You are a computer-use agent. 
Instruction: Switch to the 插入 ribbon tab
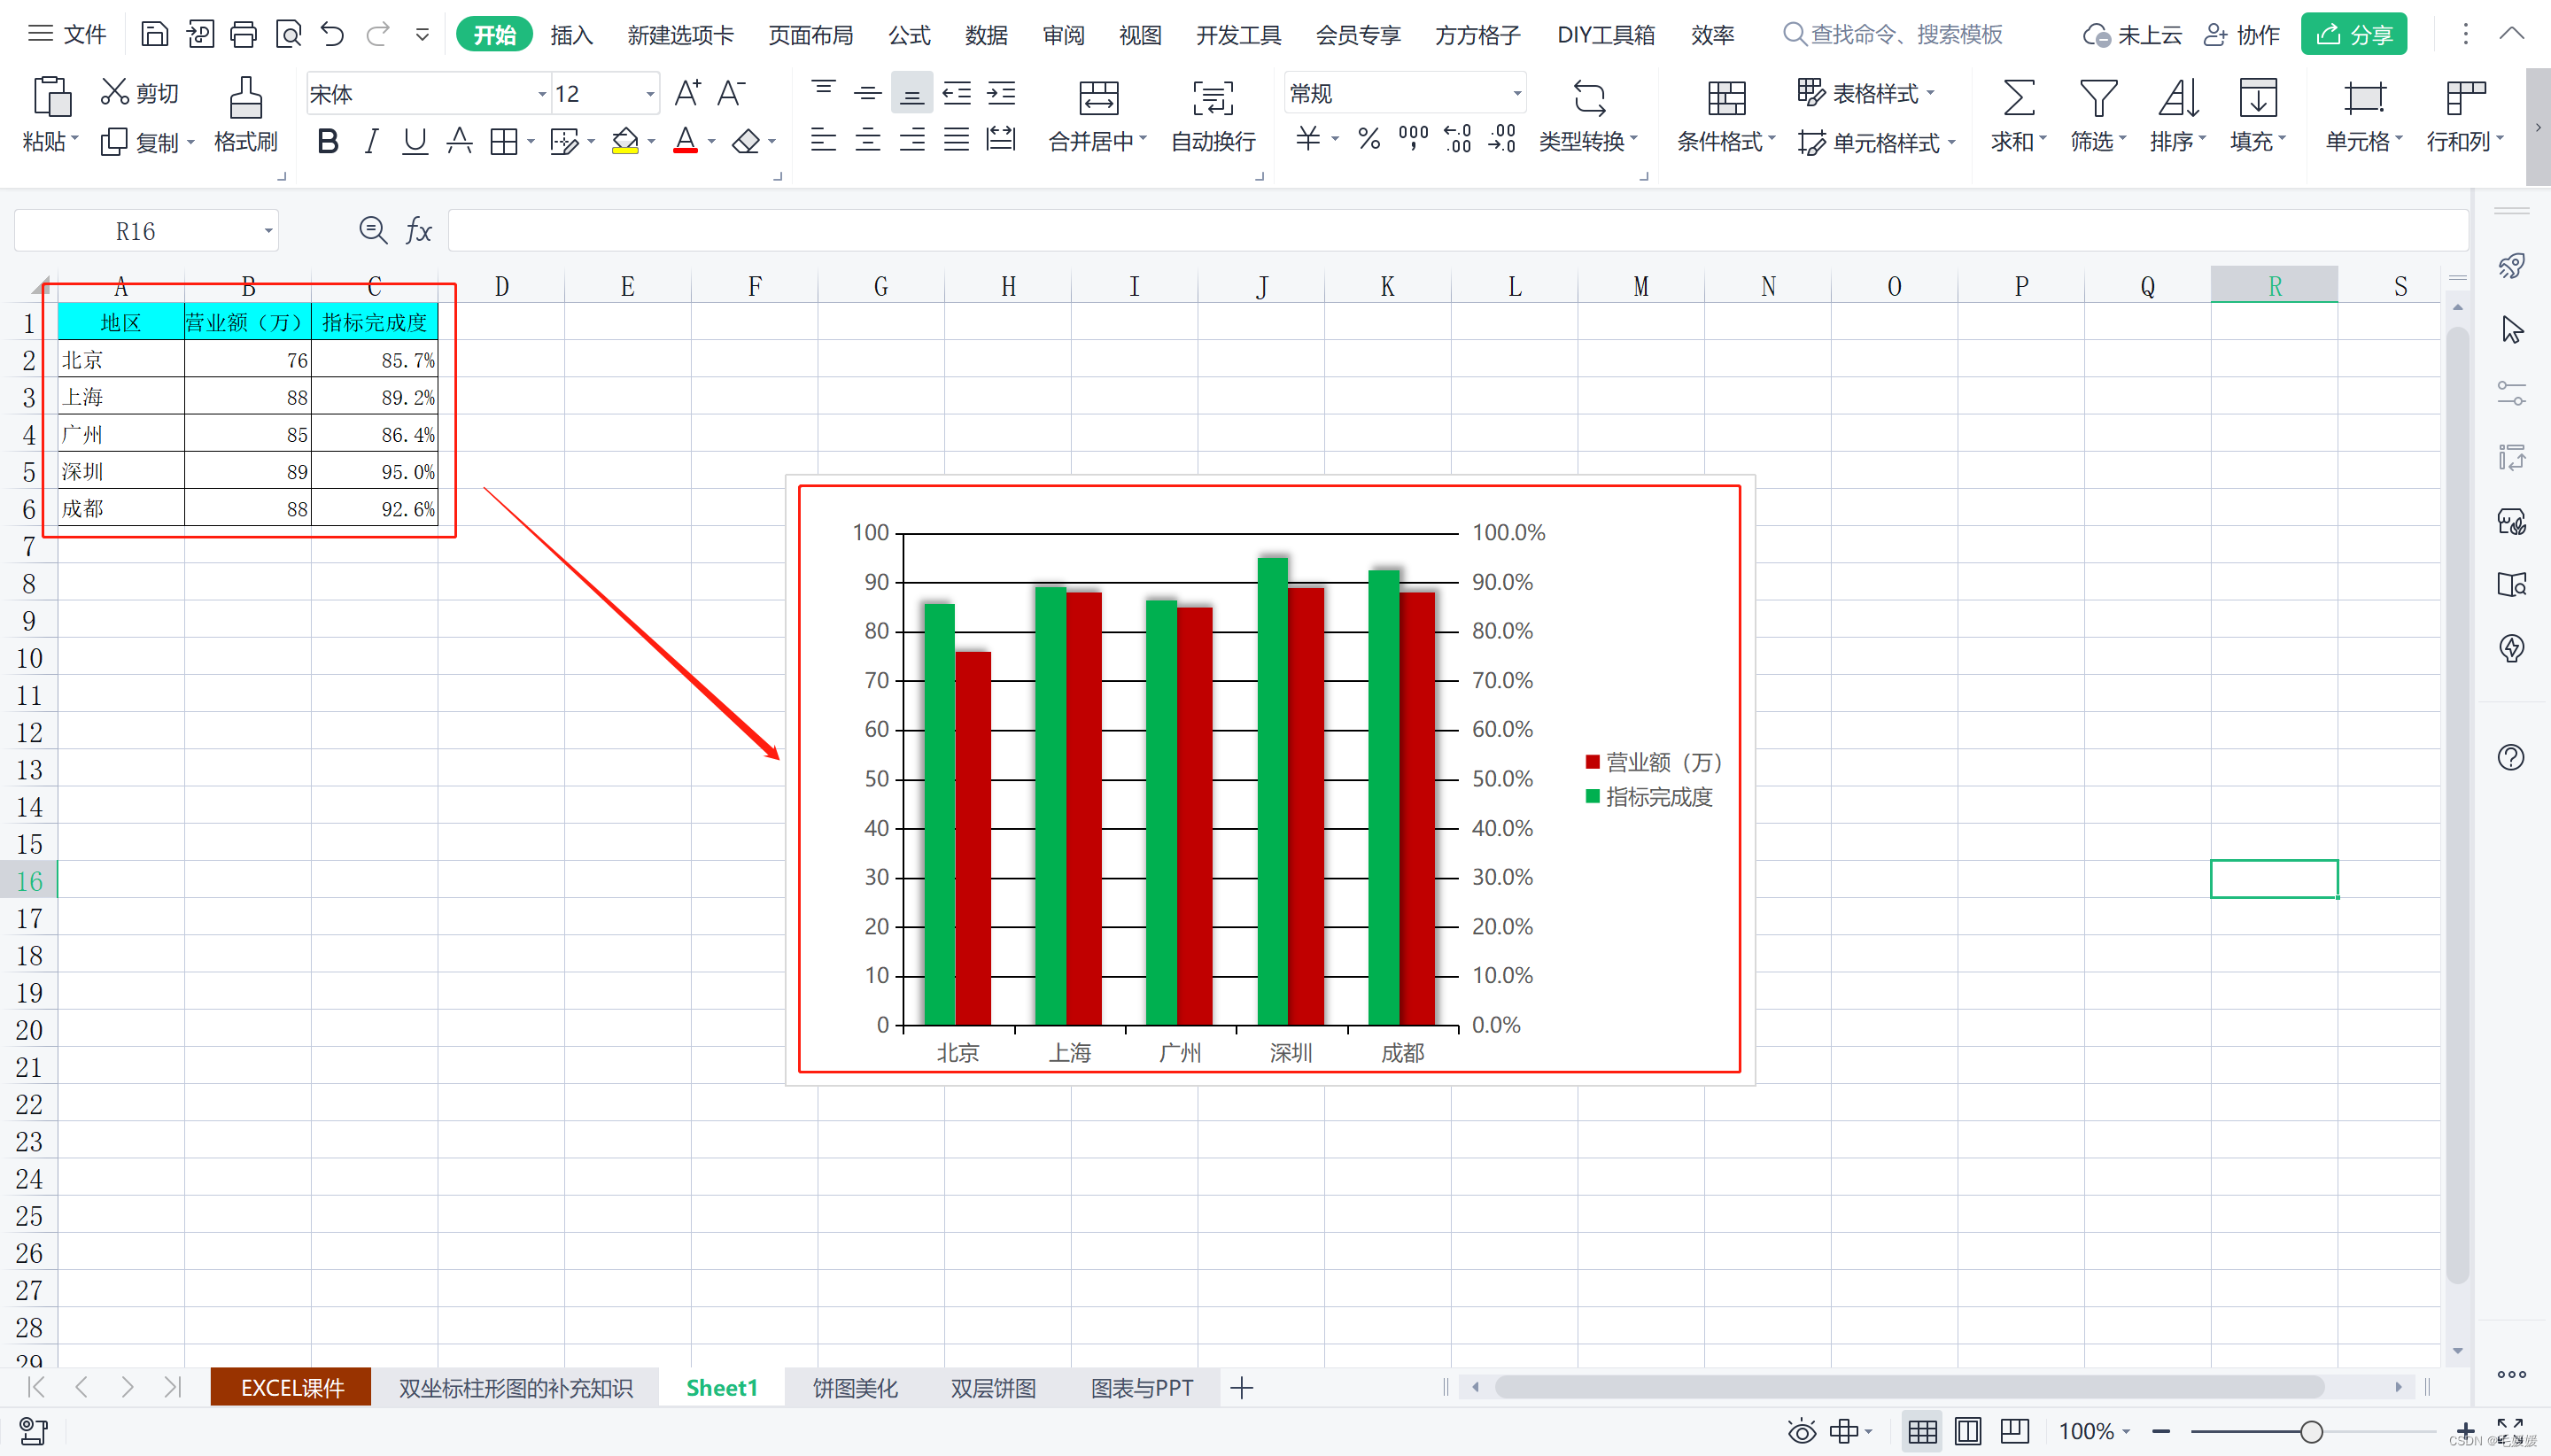coord(572,35)
